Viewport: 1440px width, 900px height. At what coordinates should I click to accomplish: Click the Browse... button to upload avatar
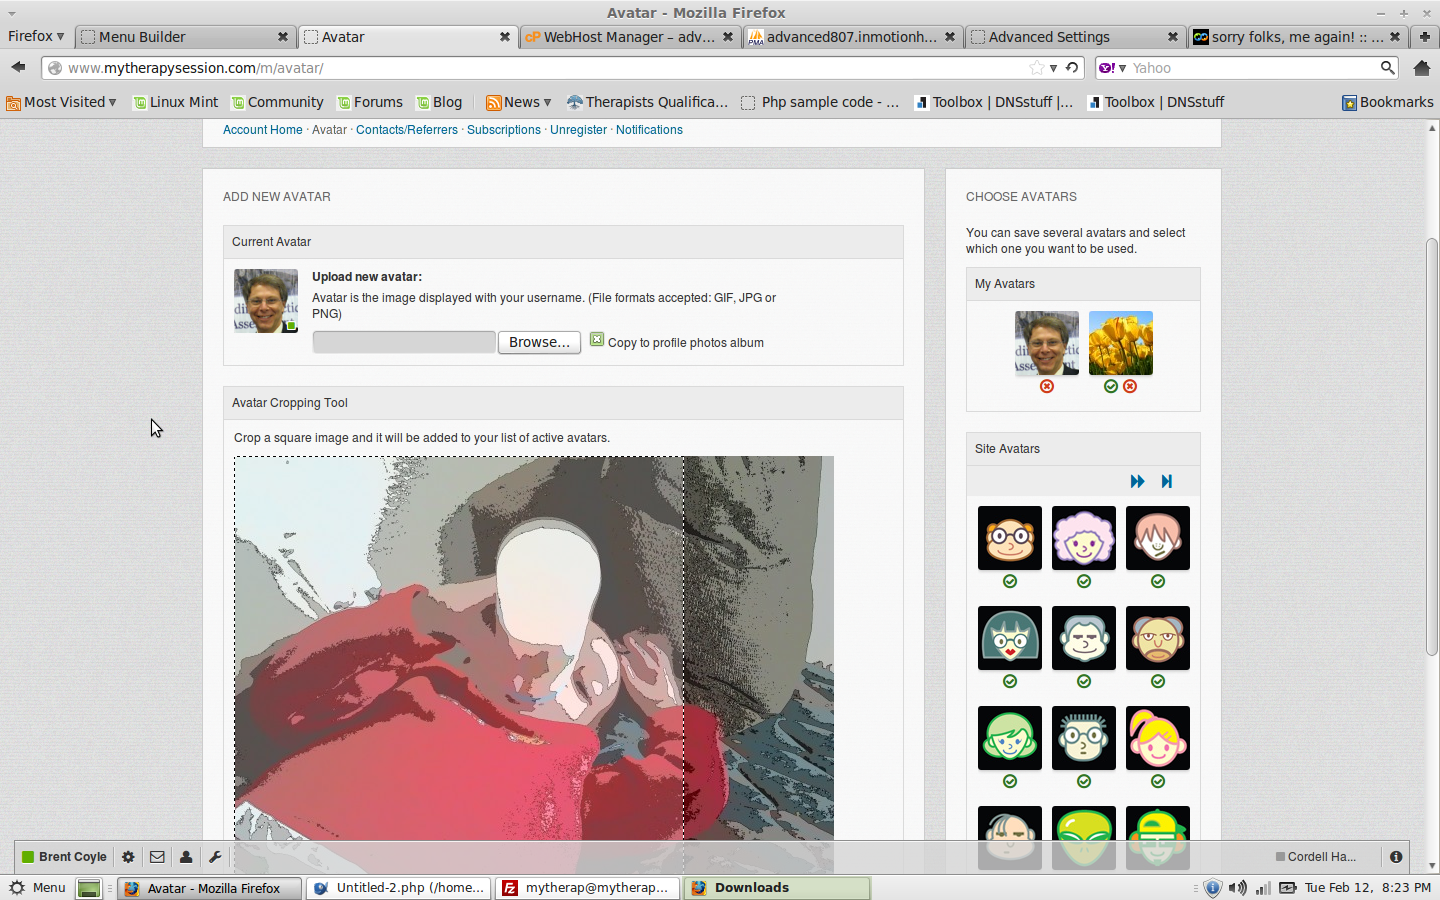(539, 342)
